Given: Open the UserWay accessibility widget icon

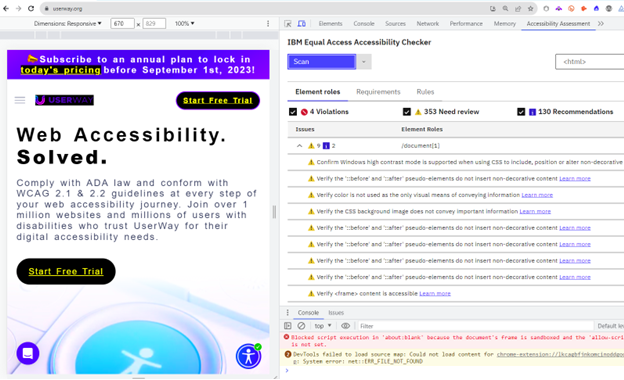Looking at the screenshot, I should [248, 356].
